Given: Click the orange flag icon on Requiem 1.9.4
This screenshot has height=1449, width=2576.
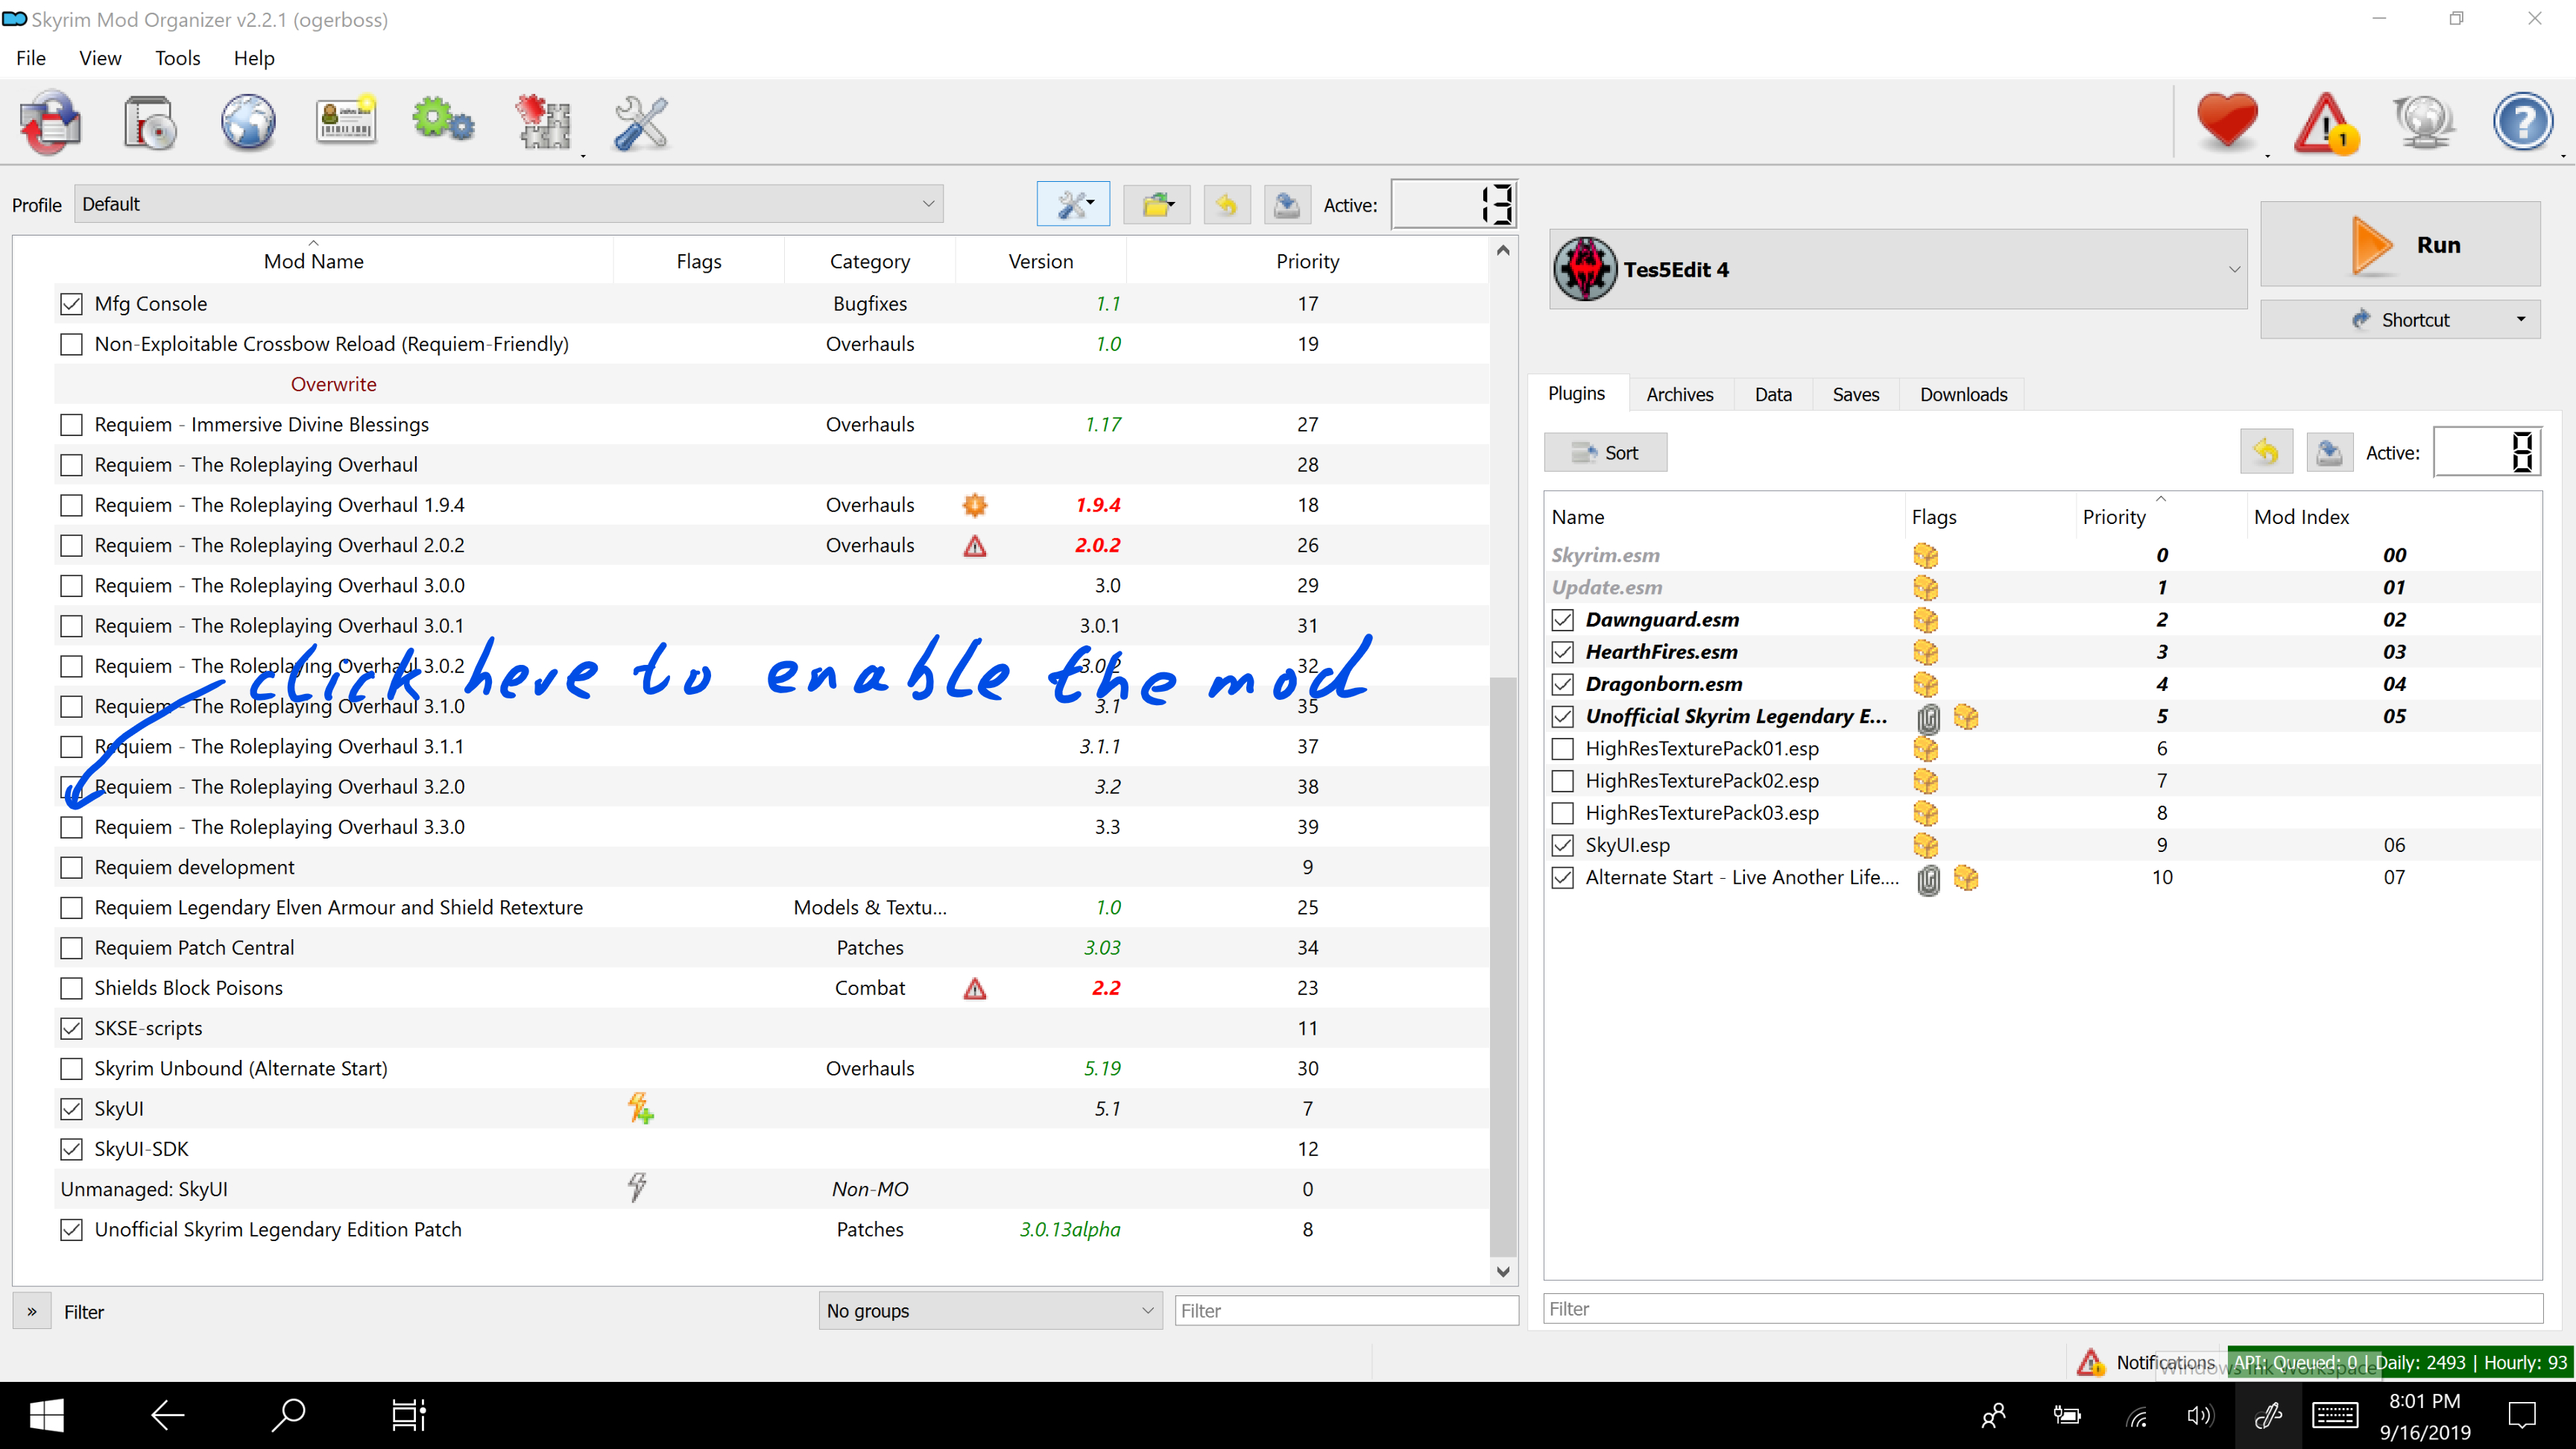Looking at the screenshot, I should click(x=975, y=505).
